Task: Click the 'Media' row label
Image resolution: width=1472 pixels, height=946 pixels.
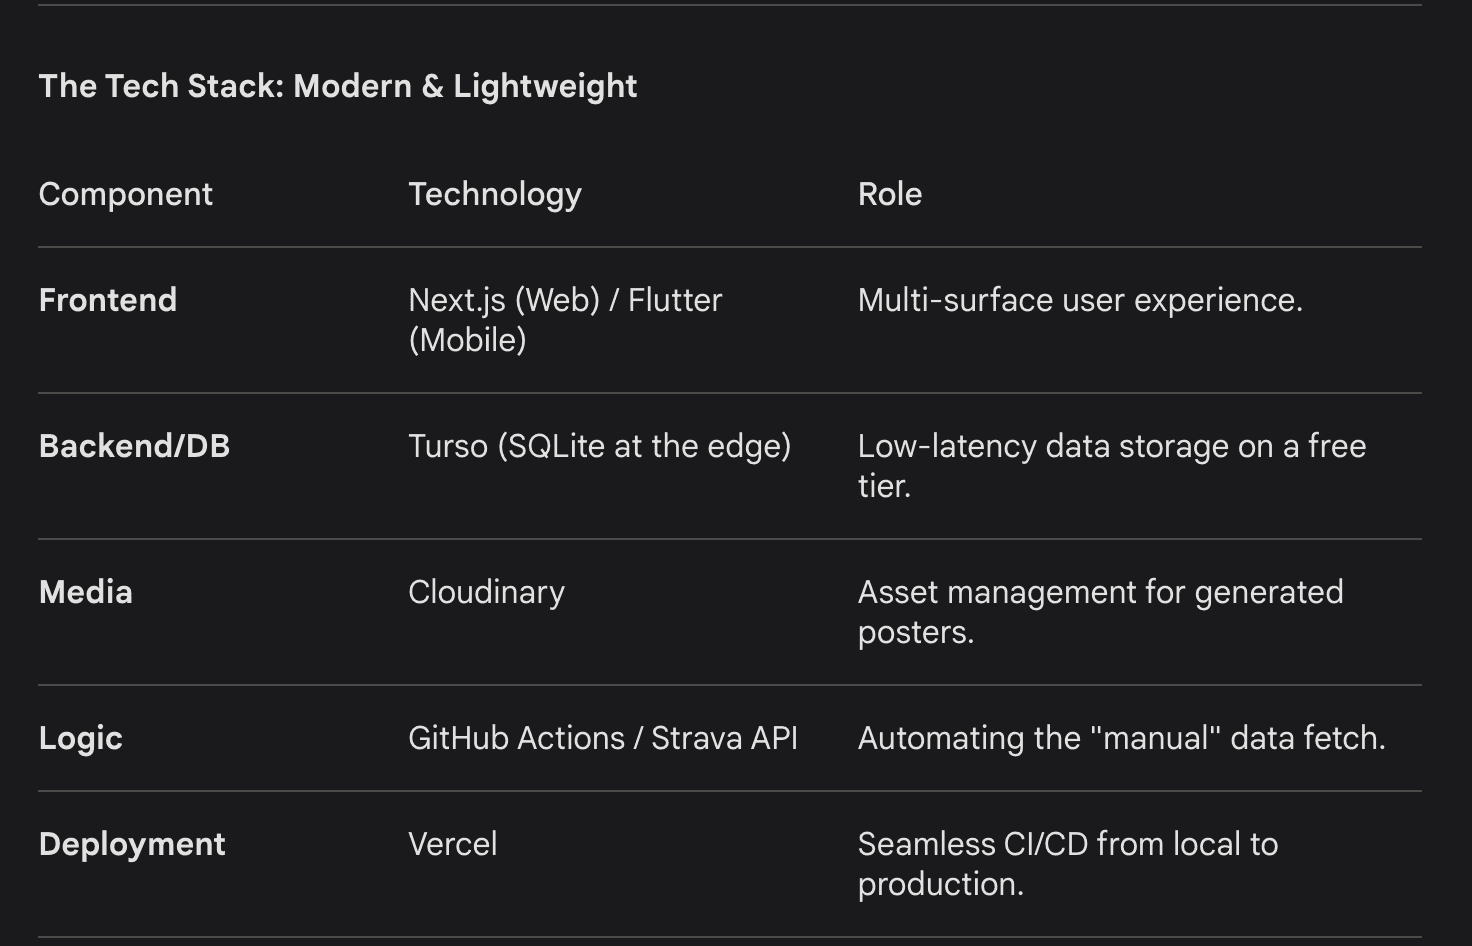Action: tap(86, 592)
